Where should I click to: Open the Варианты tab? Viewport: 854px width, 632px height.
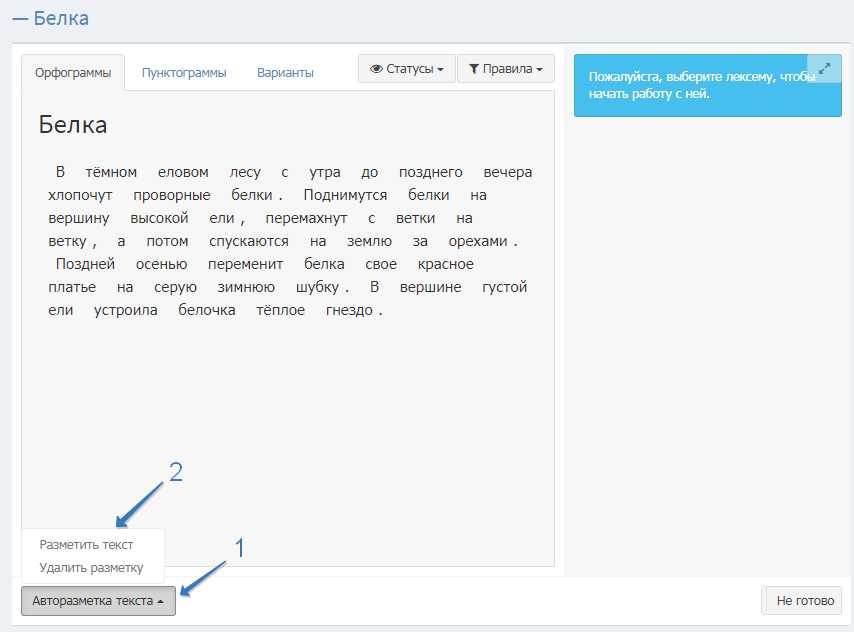pos(285,73)
